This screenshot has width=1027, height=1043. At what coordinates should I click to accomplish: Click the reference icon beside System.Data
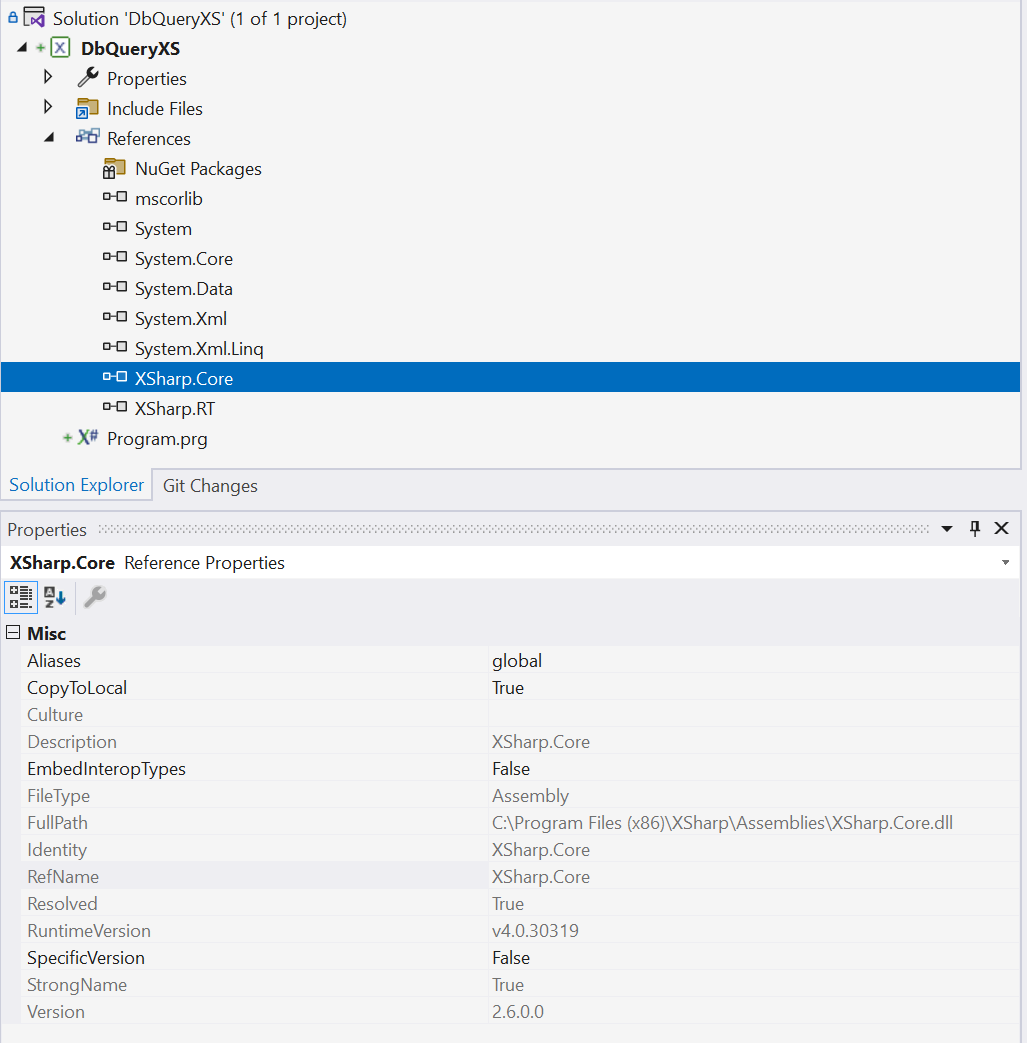tap(114, 287)
